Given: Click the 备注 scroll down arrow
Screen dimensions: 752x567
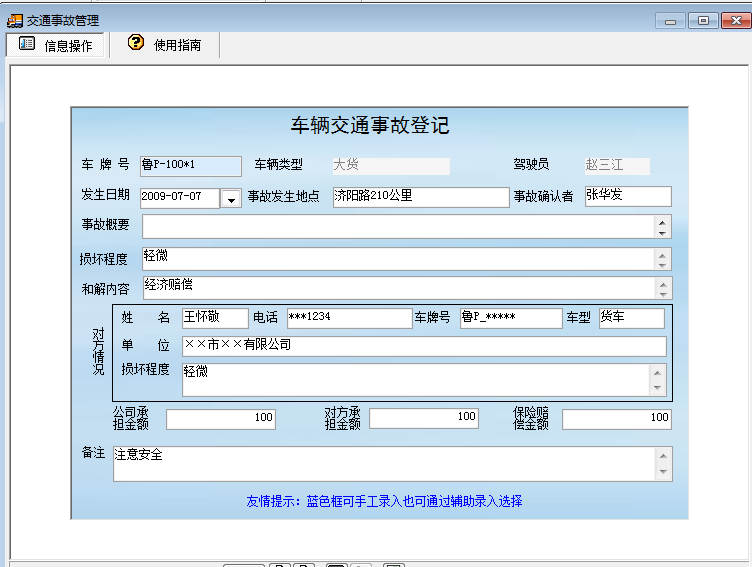Looking at the screenshot, I should tap(663, 472).
